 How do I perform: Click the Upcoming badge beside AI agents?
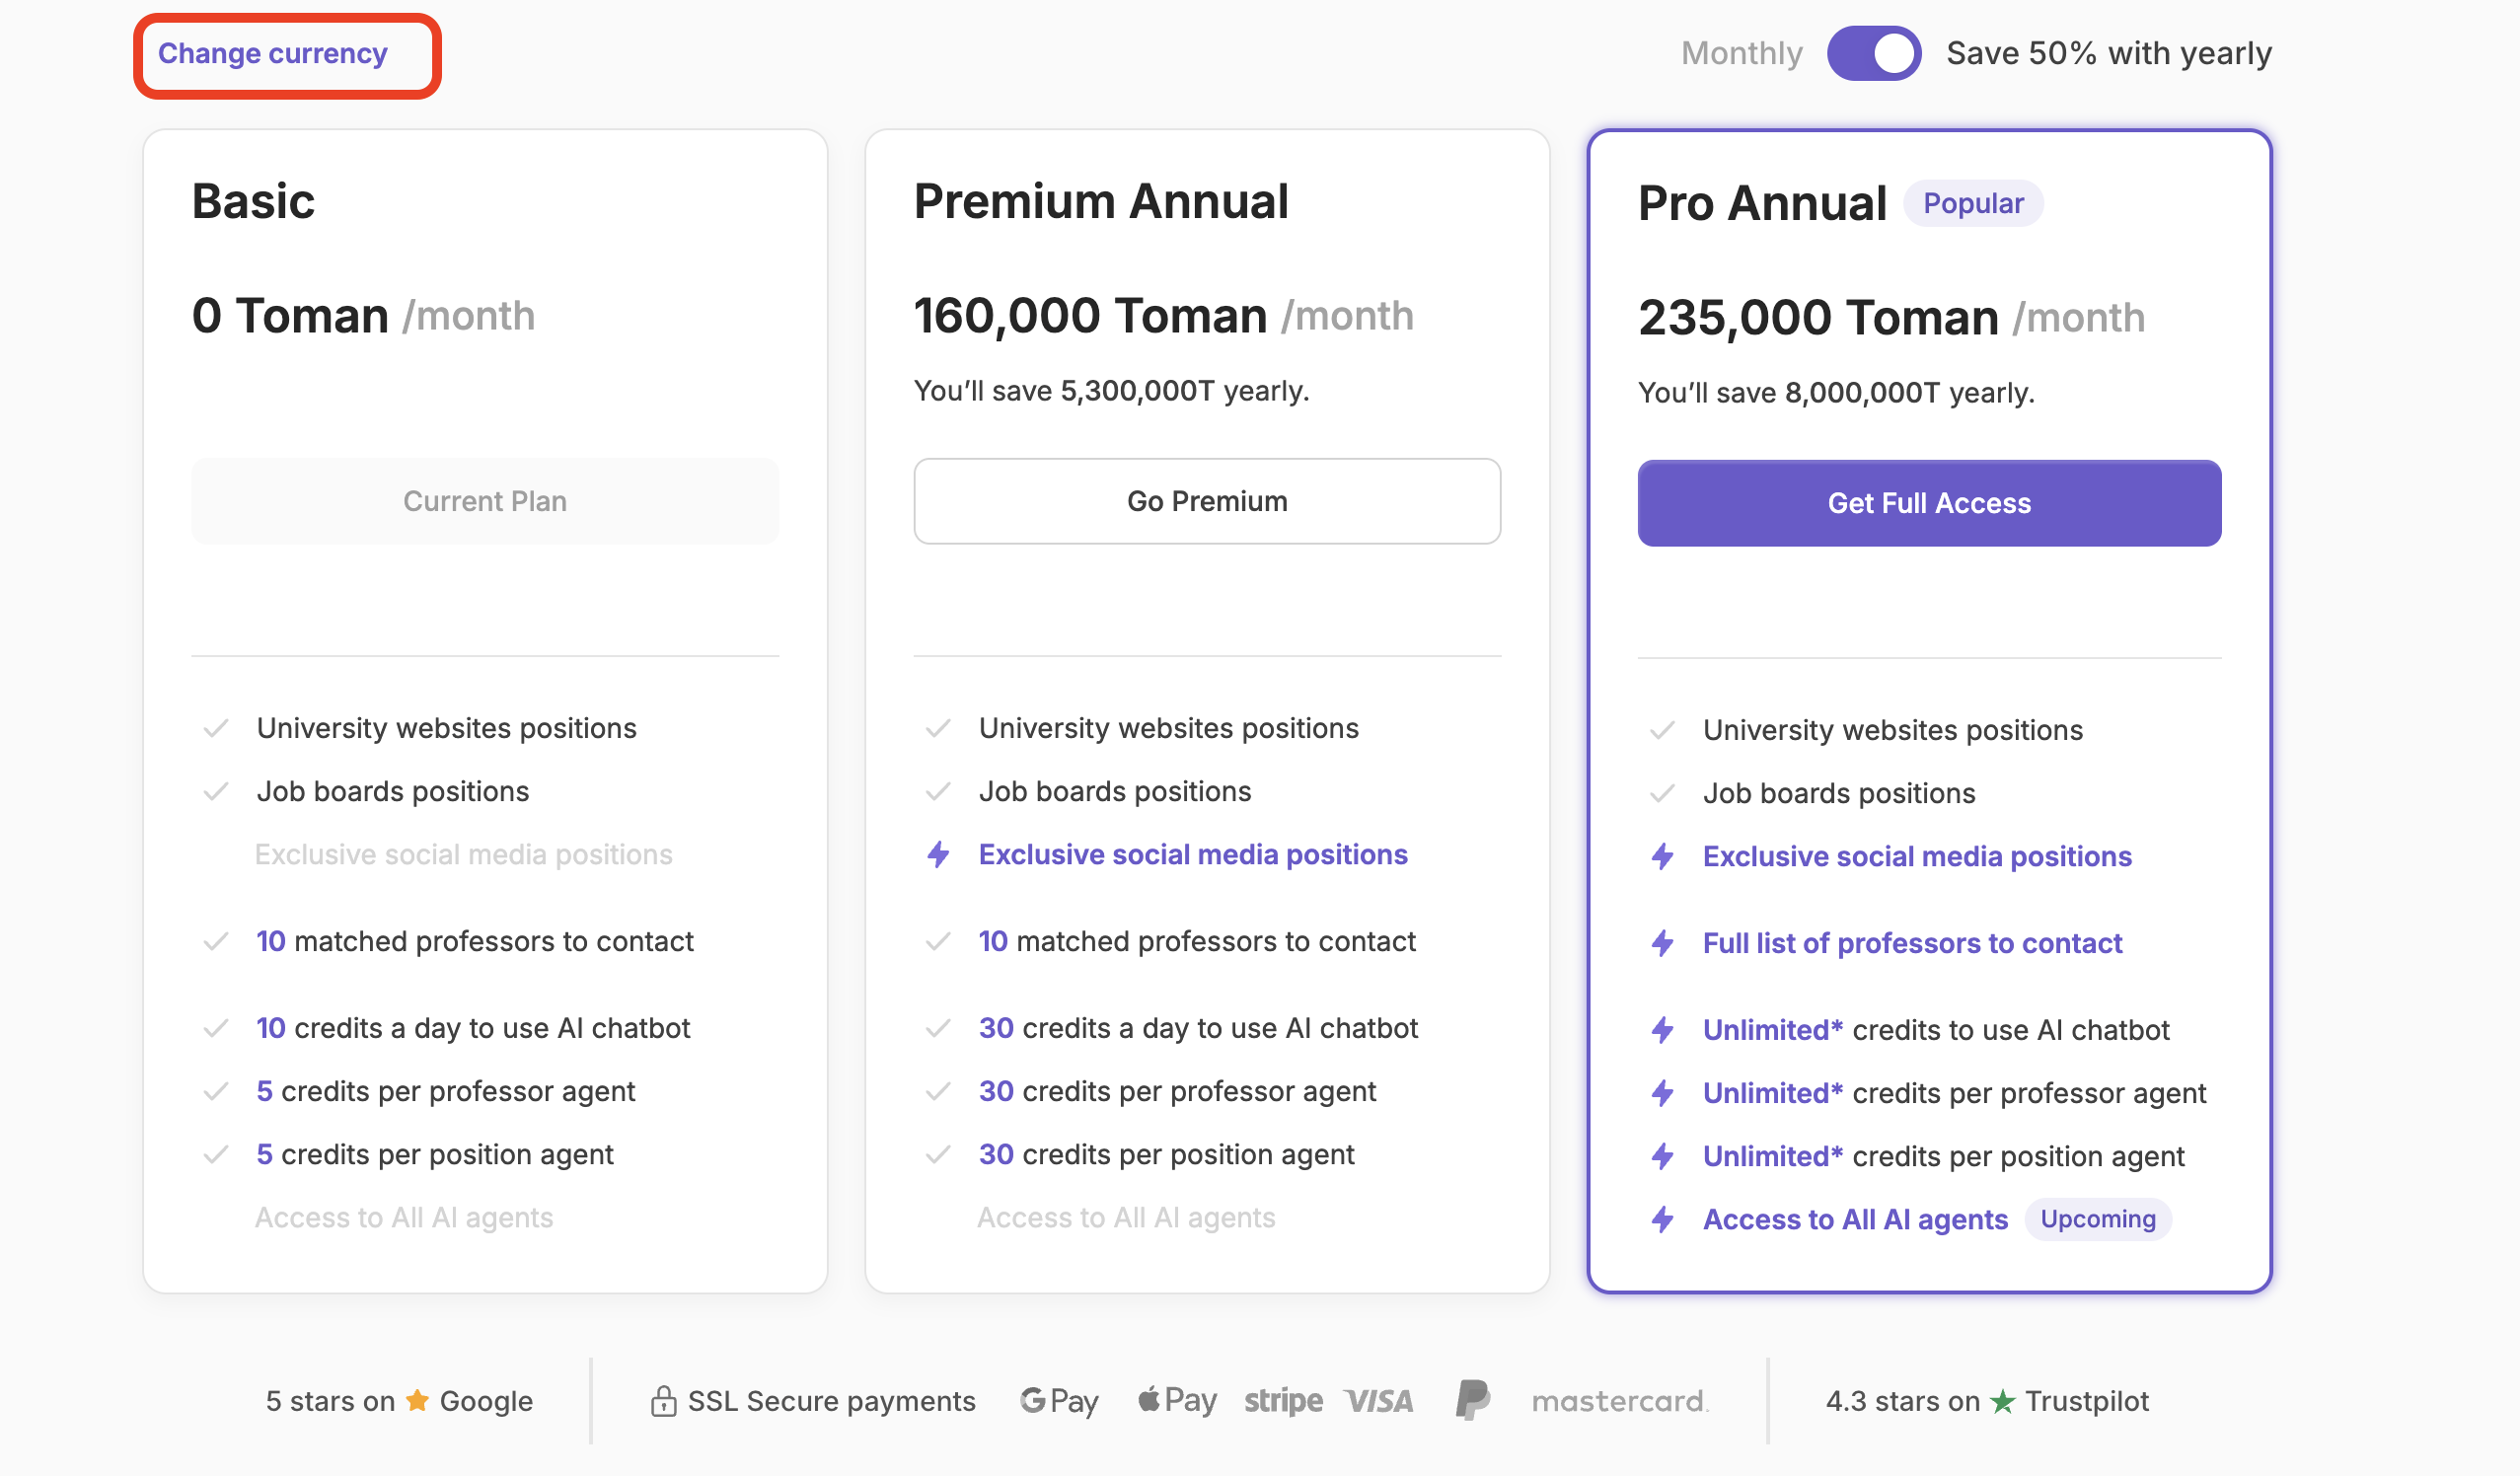click(2098, 1219)
